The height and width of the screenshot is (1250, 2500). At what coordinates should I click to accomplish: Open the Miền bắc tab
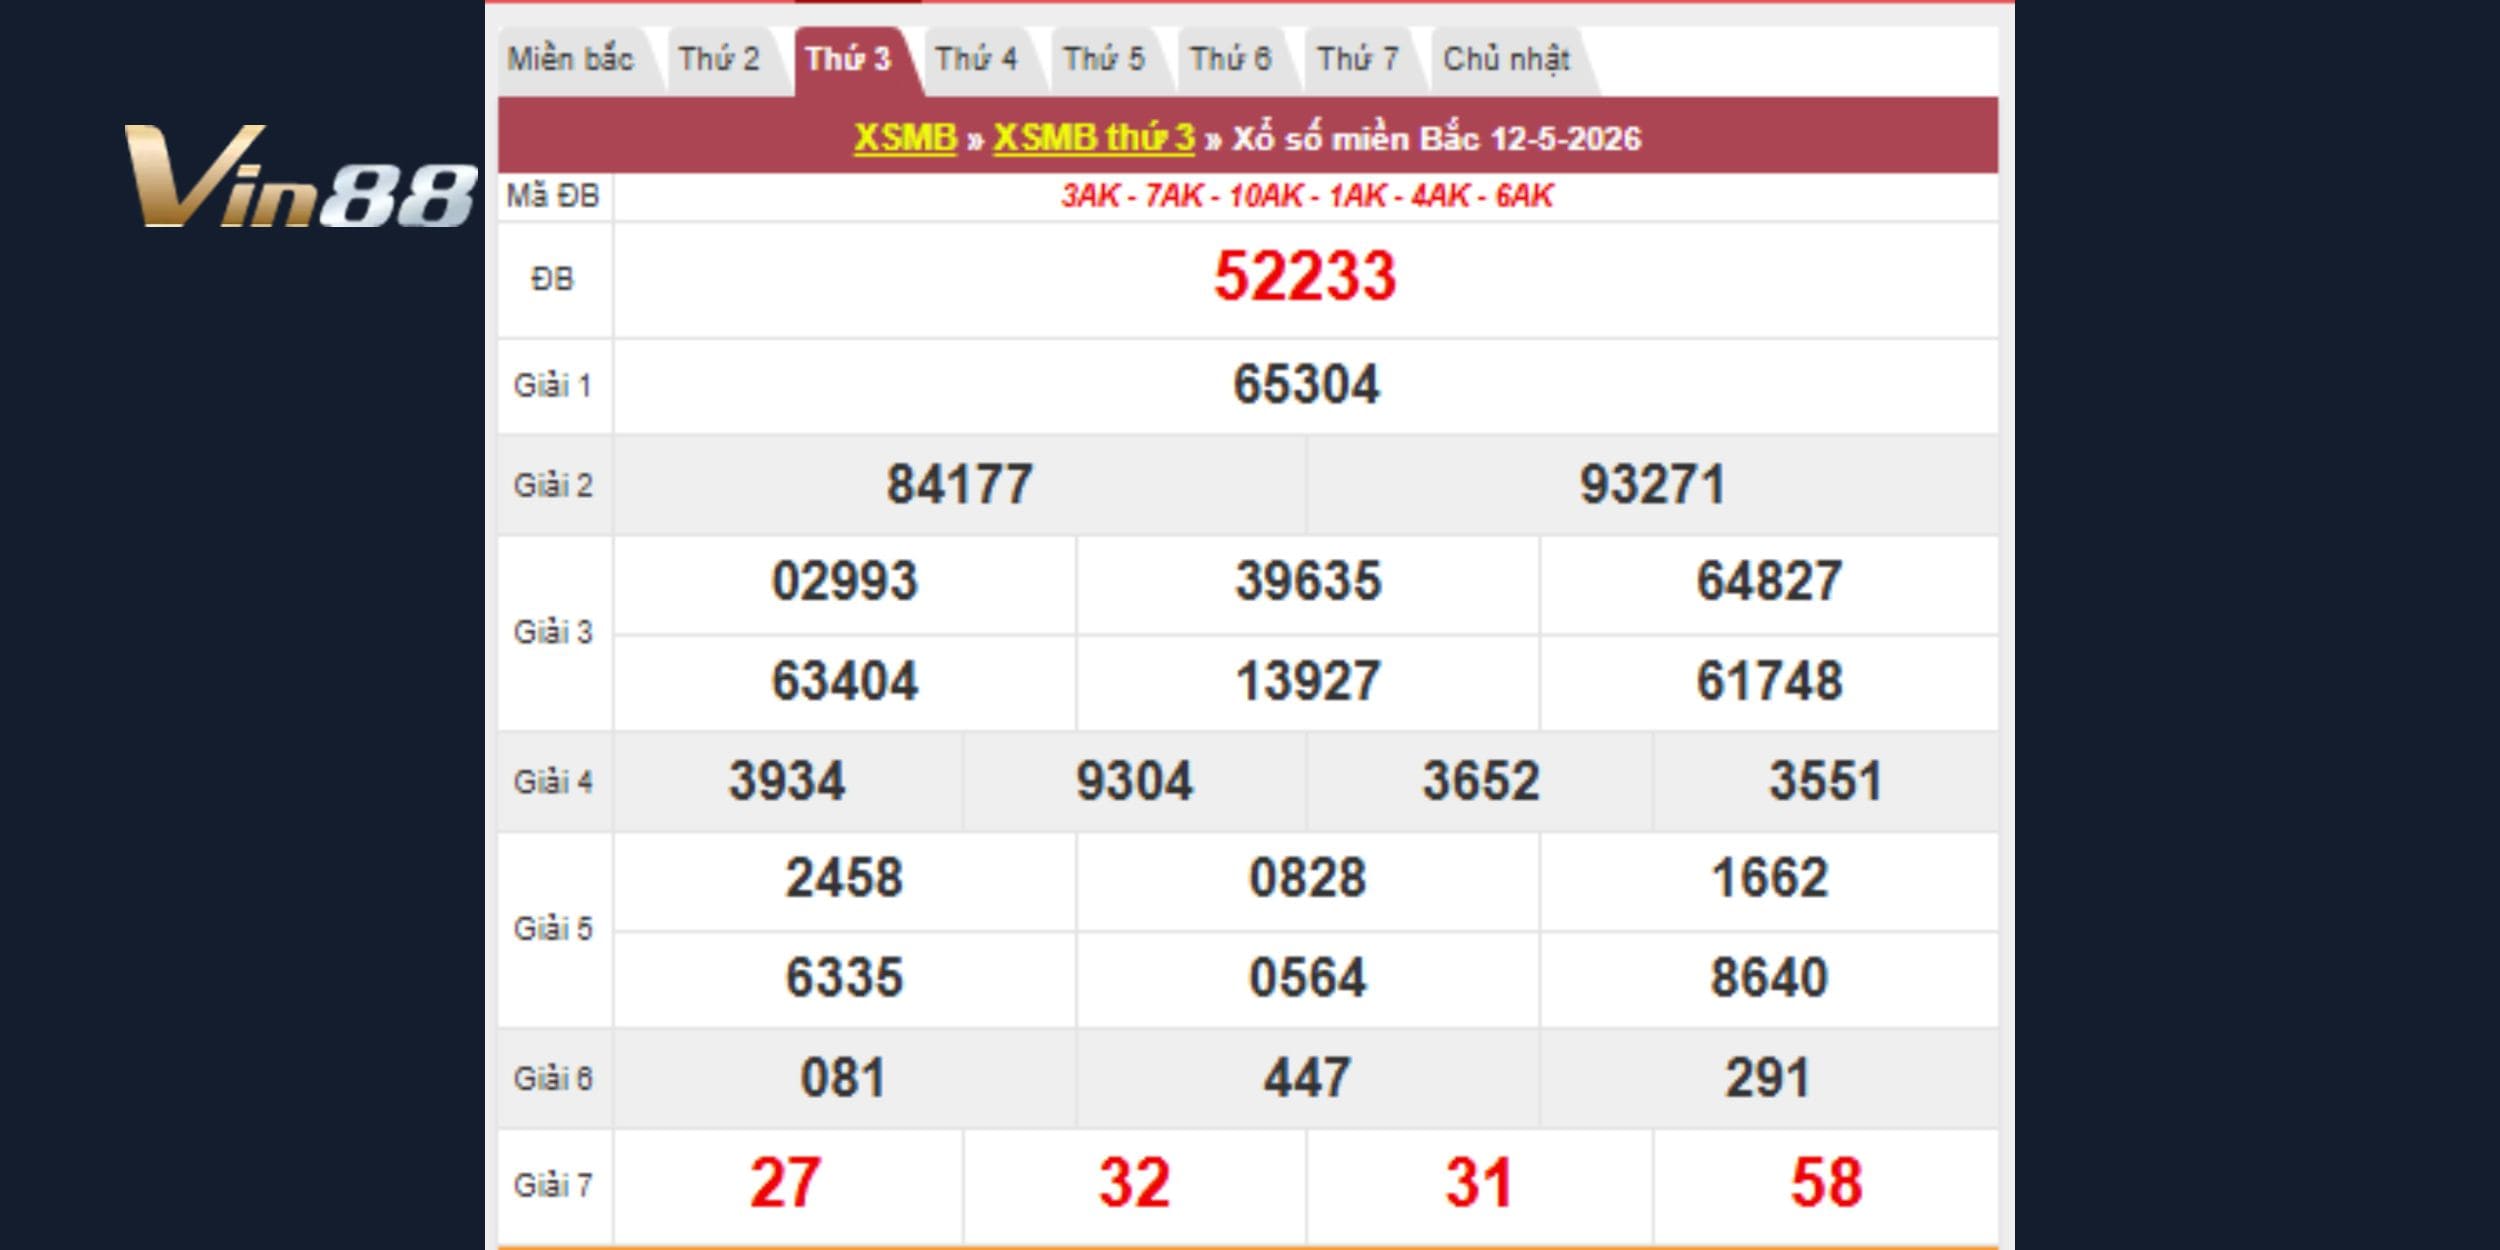pos(570,60)
